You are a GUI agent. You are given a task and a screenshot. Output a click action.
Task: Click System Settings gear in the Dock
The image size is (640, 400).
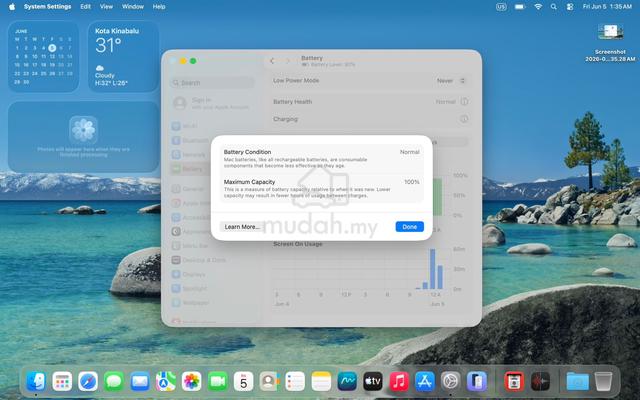pos(451,382)
